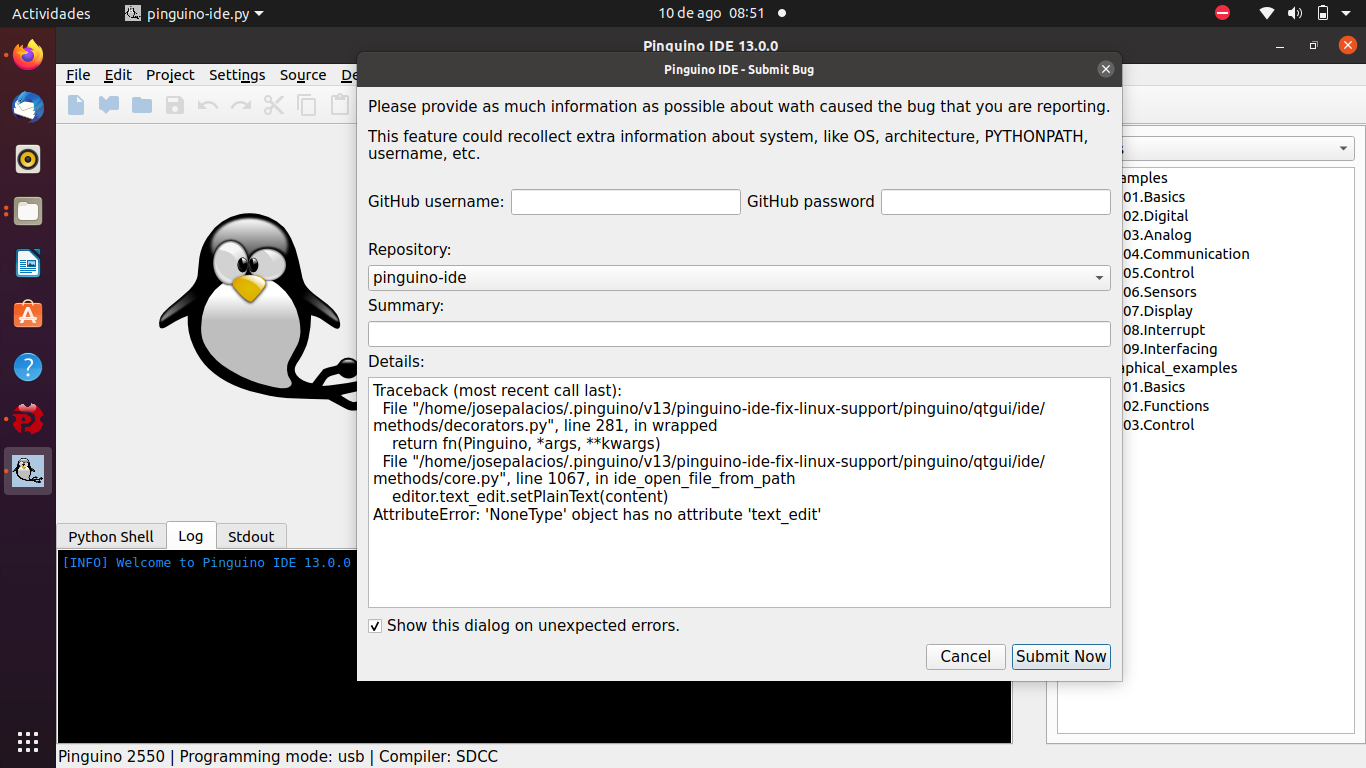Open LibreOffice Writer from the dock
This screenshot has height=768, width=1366.
28,263
